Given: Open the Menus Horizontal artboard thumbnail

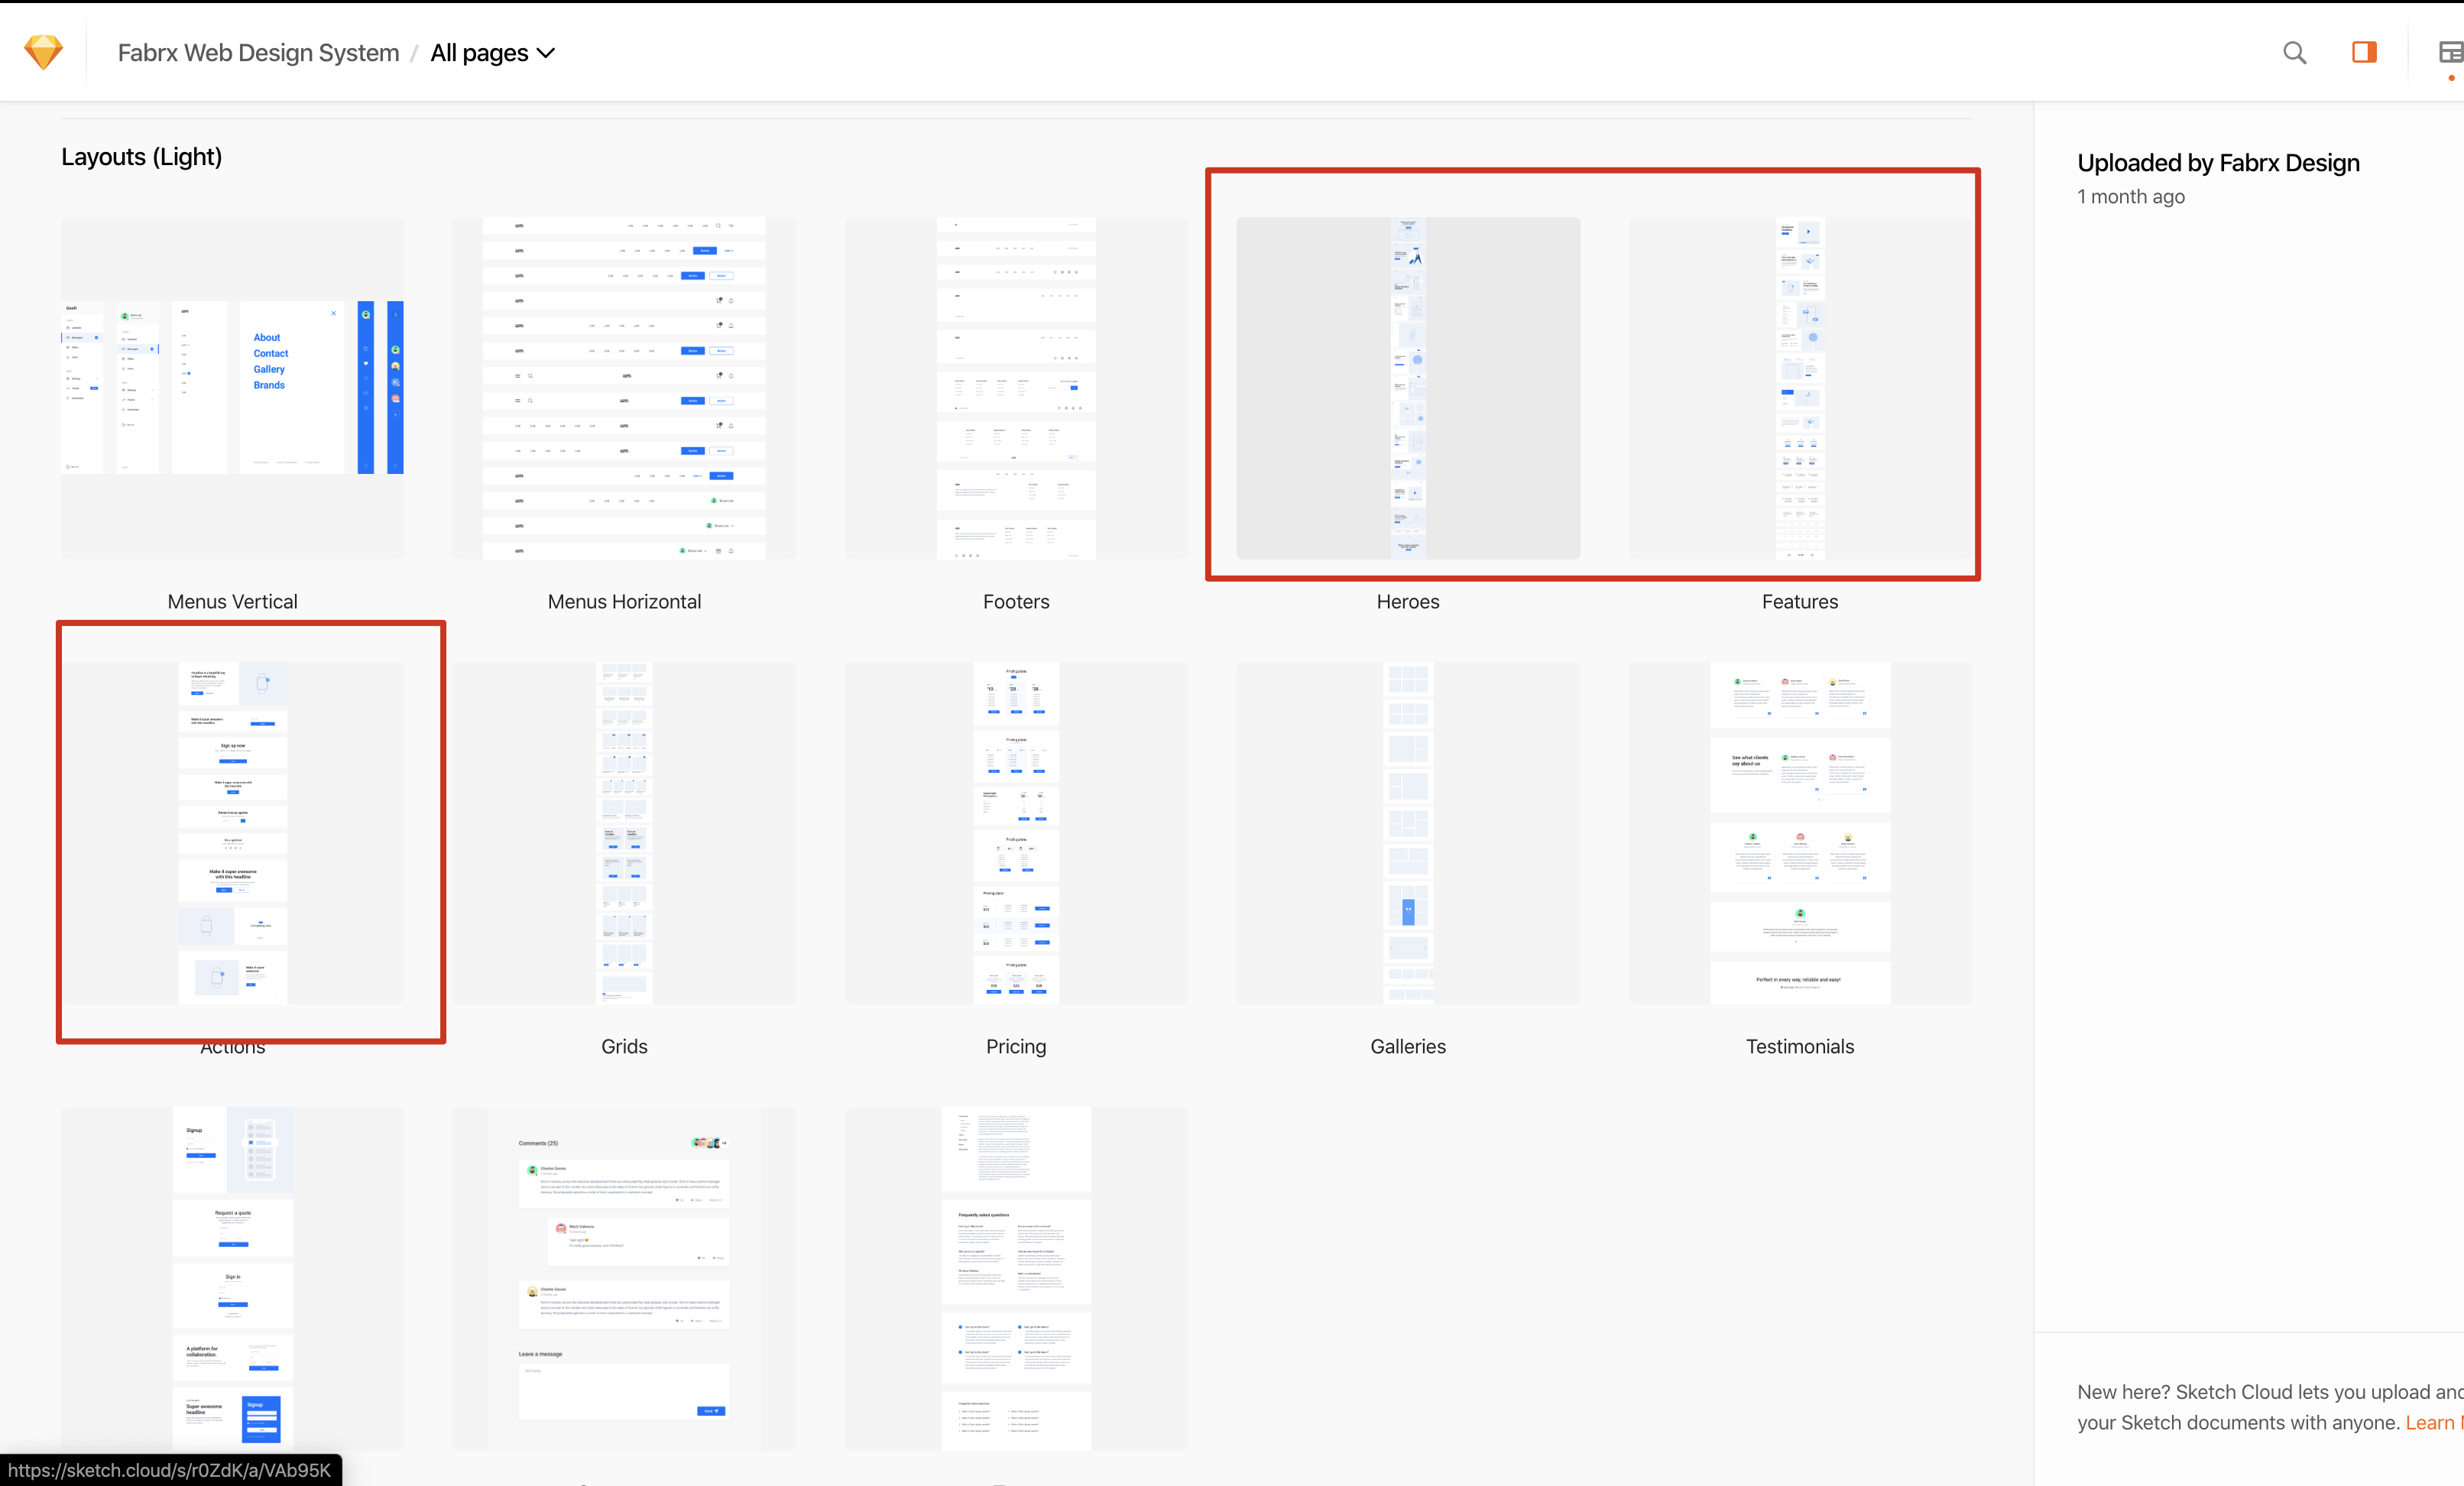Looking at the screenshot, I should click(x=624, y=388).
